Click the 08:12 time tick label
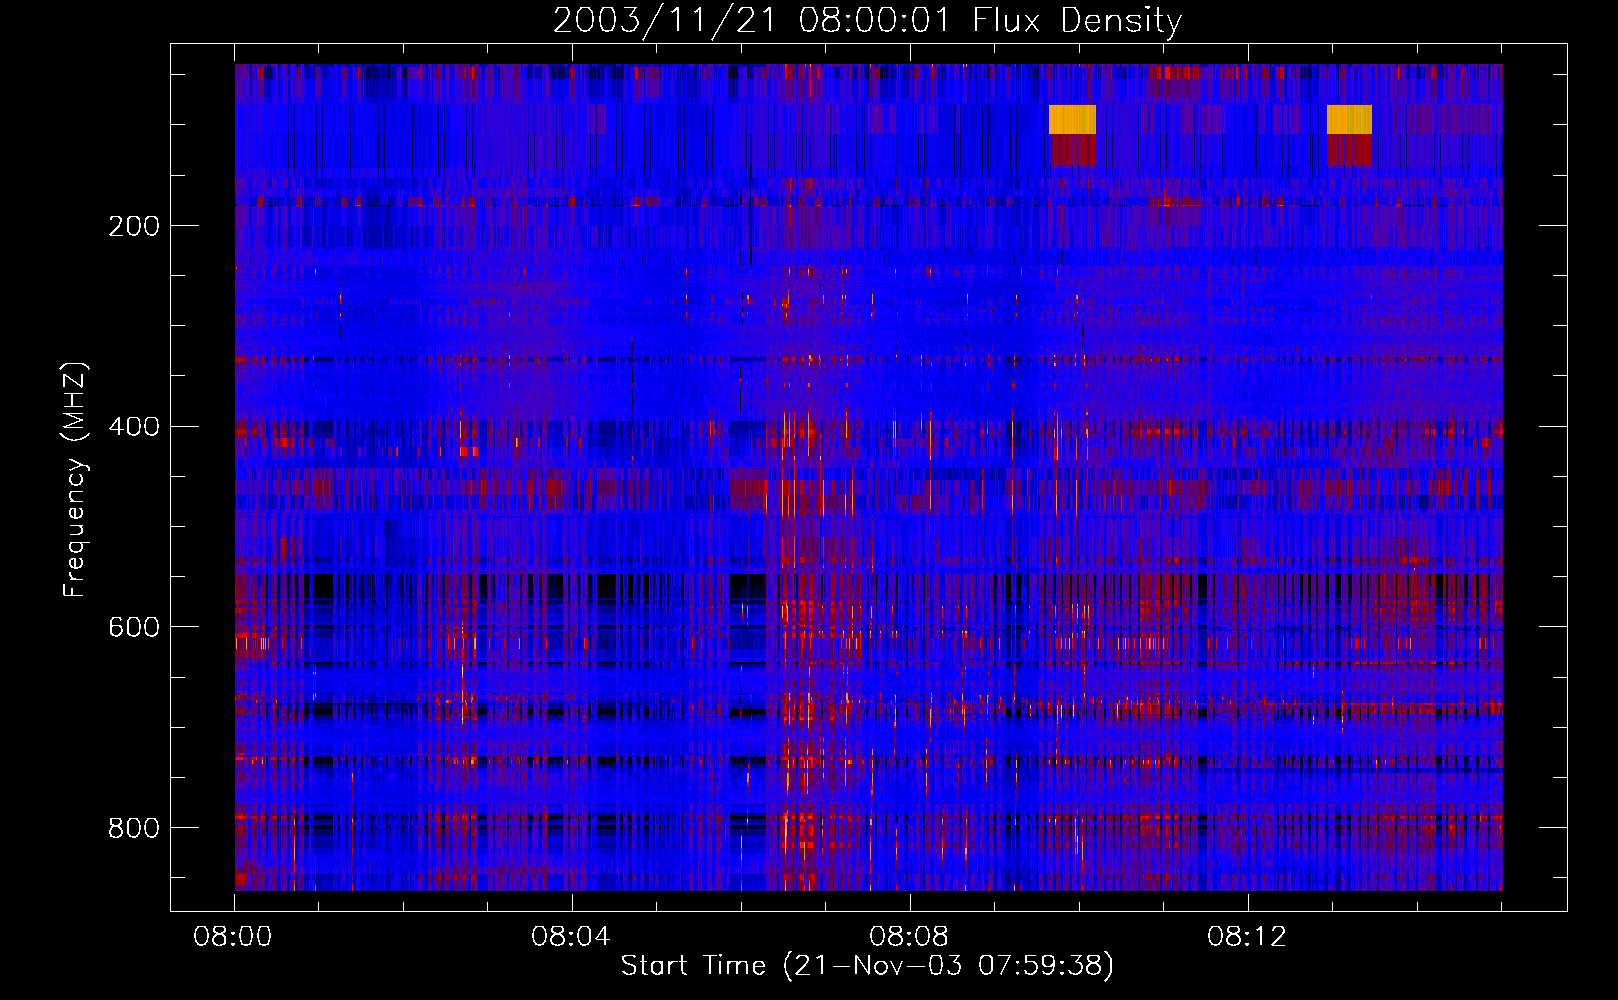Viewport: 1618px width, 1000px height. [x=1247, y=937]
